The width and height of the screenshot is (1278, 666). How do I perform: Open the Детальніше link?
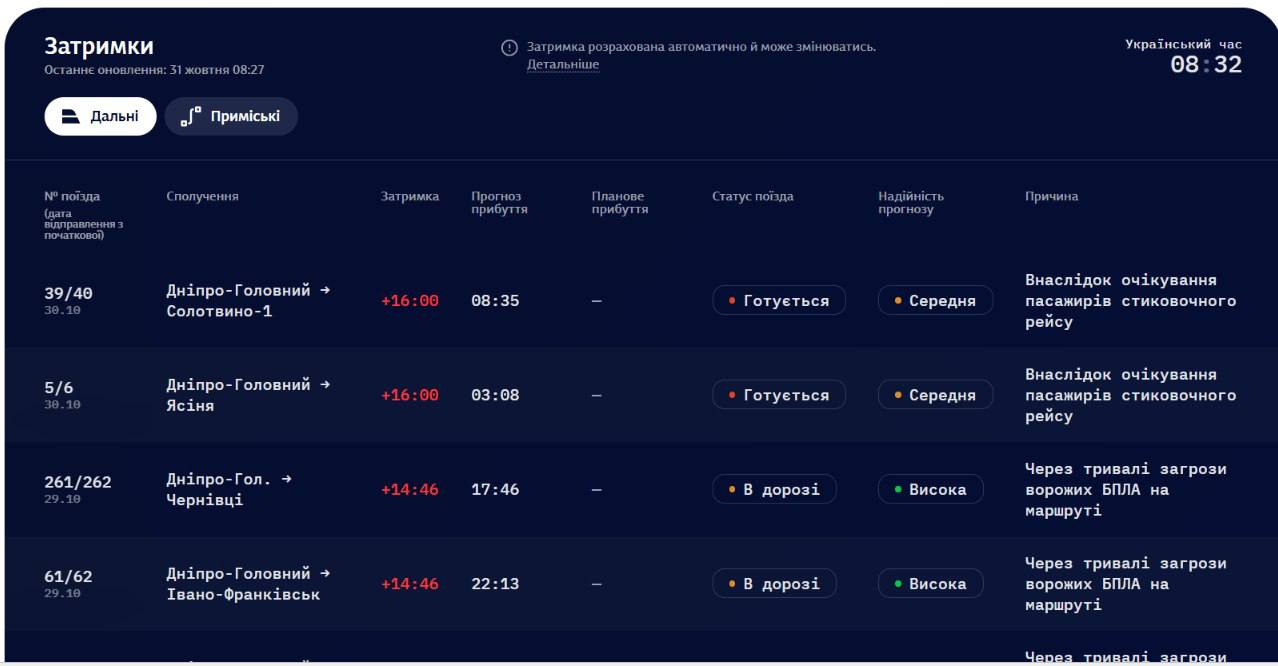tap(563, 65)
